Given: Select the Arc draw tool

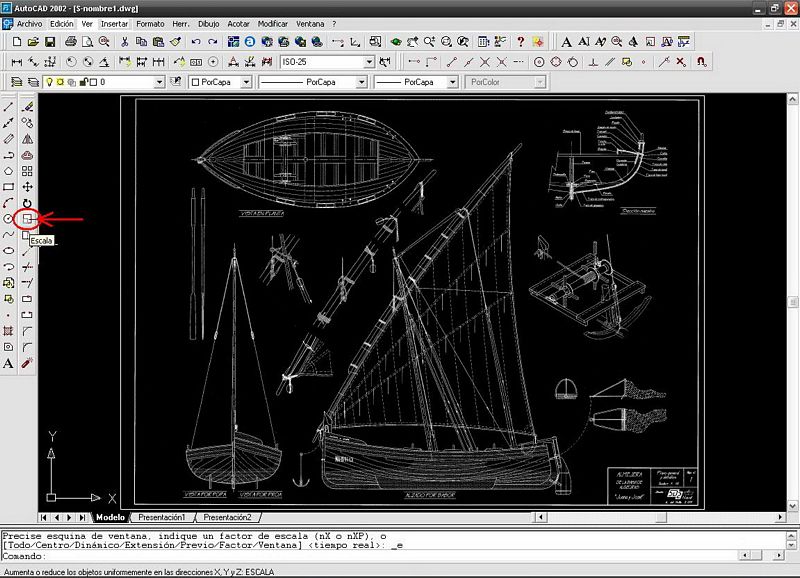Looking at the screenshot, I should pos(8,203).
